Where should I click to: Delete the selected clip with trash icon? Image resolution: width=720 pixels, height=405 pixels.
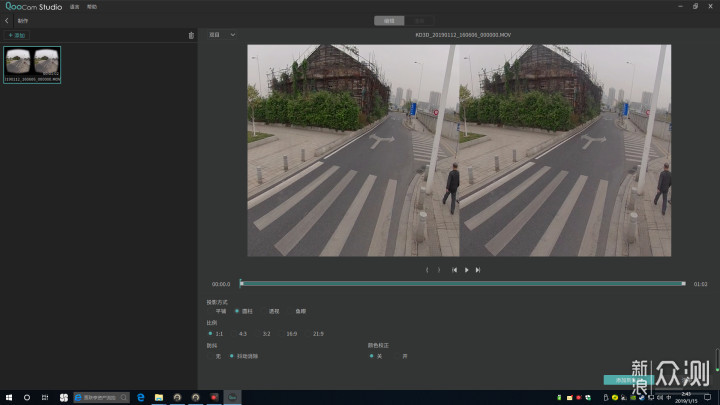191,35
